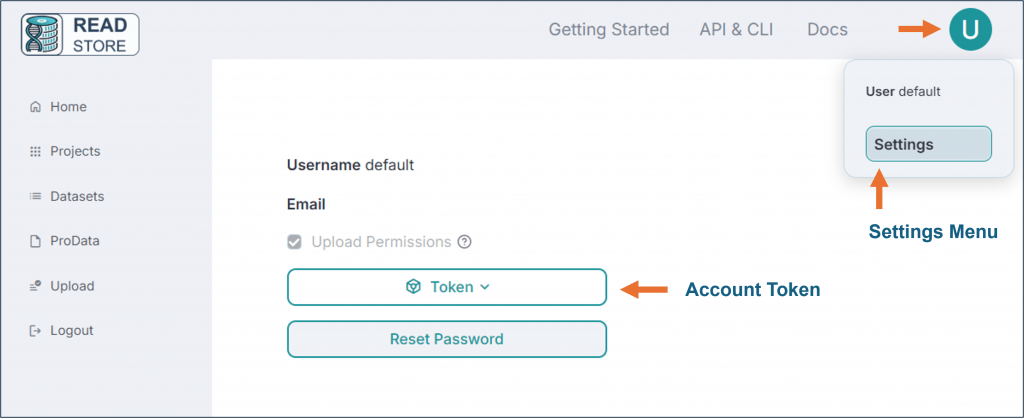This screenshot has height=418, width=1024.
Task: Open the Docs link
Action: [x=827, y=30]
